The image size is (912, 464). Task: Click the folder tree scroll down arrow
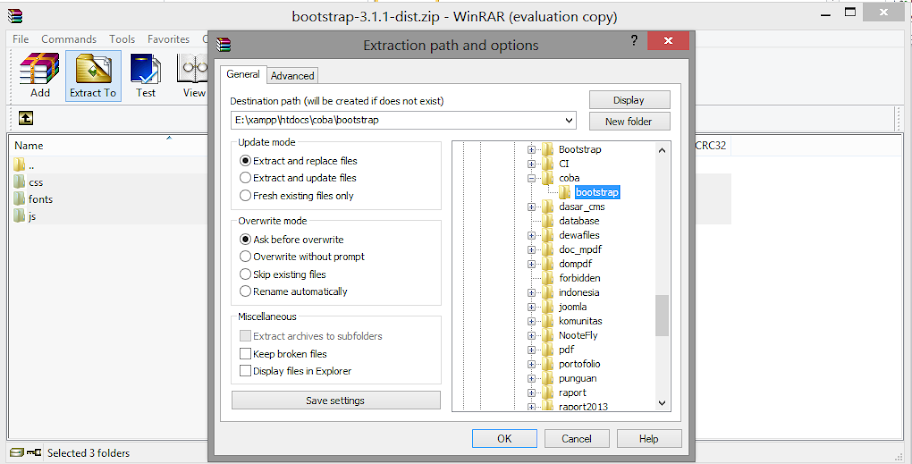[x=662, y=403]
